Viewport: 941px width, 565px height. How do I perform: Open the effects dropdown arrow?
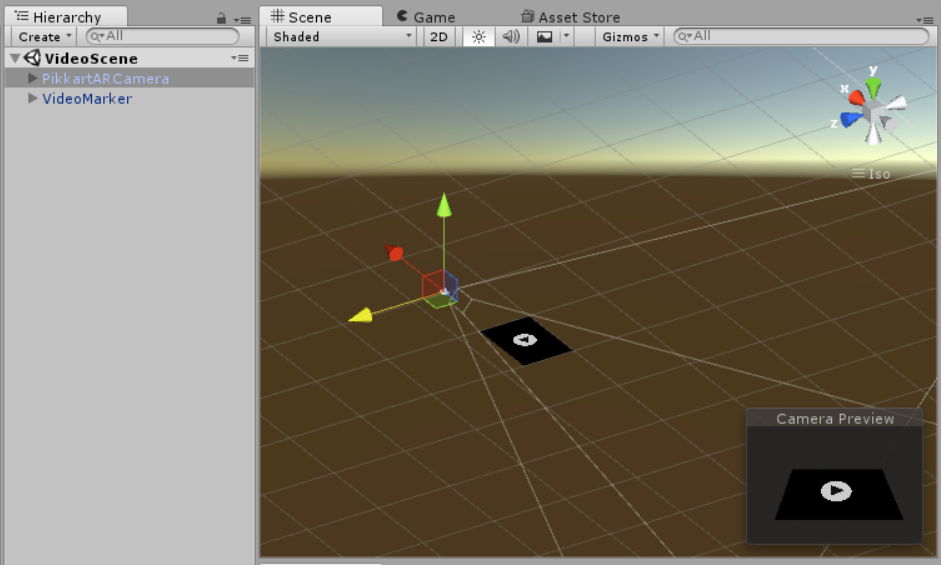pyautogui.click(x=566, y=36)
